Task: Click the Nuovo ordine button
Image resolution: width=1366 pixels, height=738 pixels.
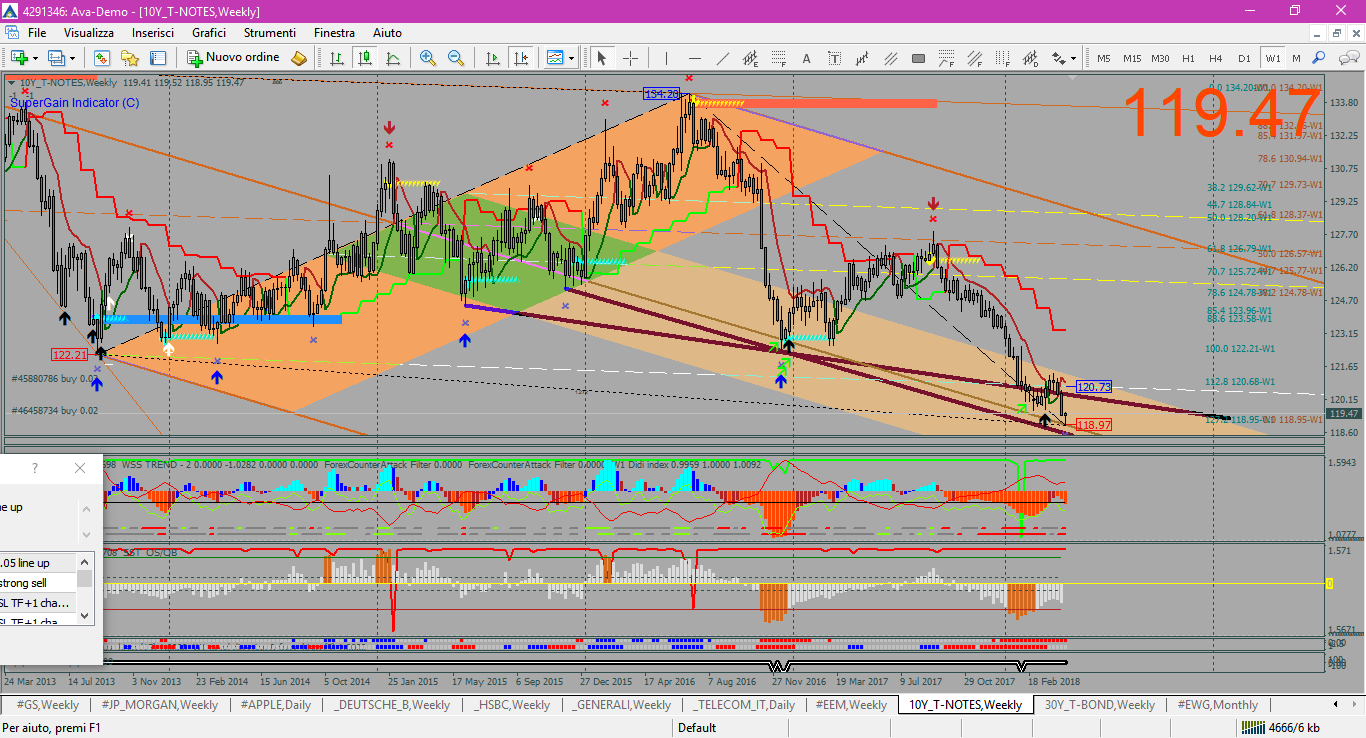Action: (x=233, y=58)
